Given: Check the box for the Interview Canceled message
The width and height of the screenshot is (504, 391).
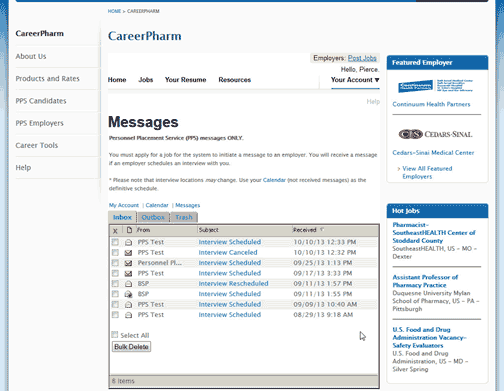Looking at the screenshot, I should 115,252.
